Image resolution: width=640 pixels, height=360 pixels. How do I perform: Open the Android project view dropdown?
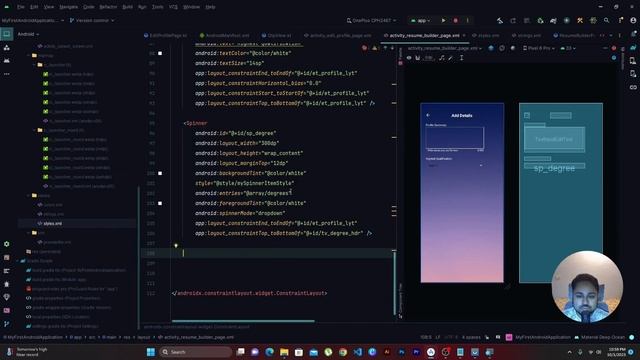(29, 34)
